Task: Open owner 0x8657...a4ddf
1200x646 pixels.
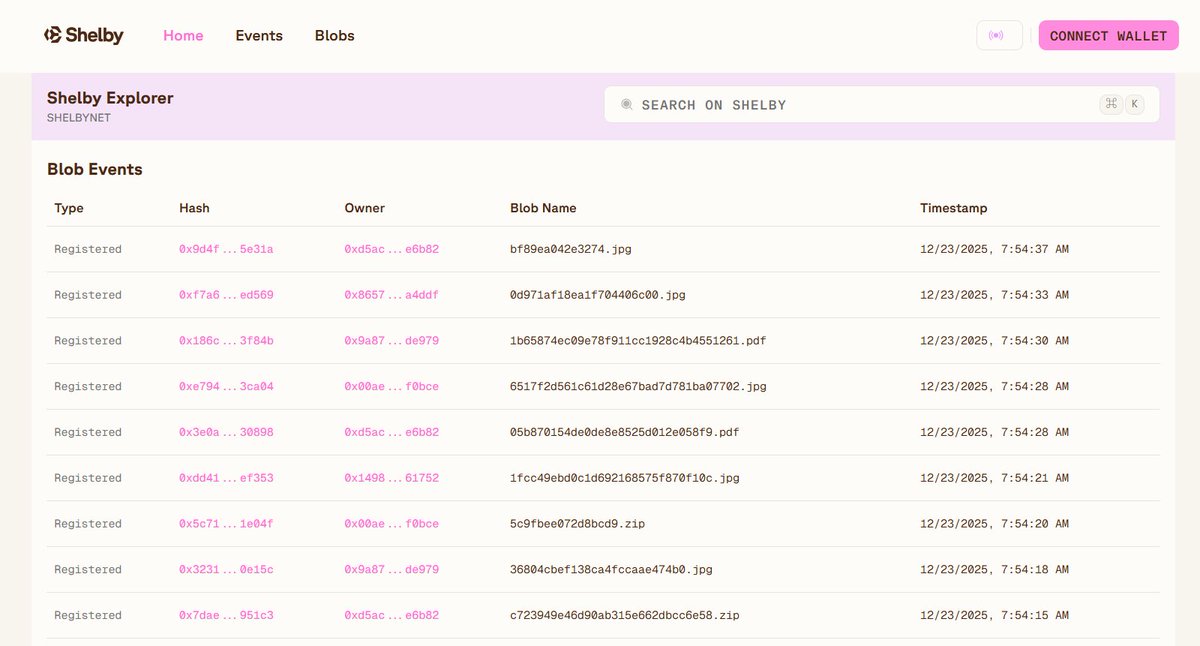Action: pos(392,295)
